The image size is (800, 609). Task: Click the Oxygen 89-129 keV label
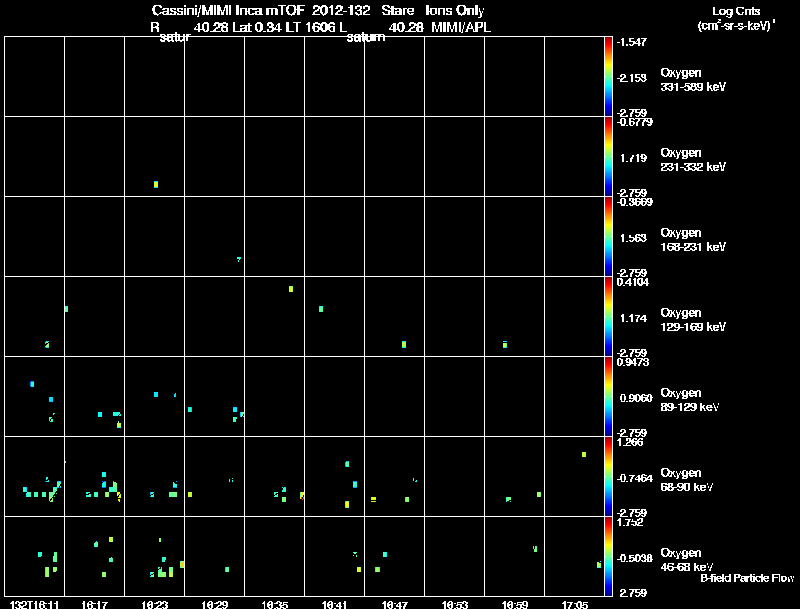(690, 400)
